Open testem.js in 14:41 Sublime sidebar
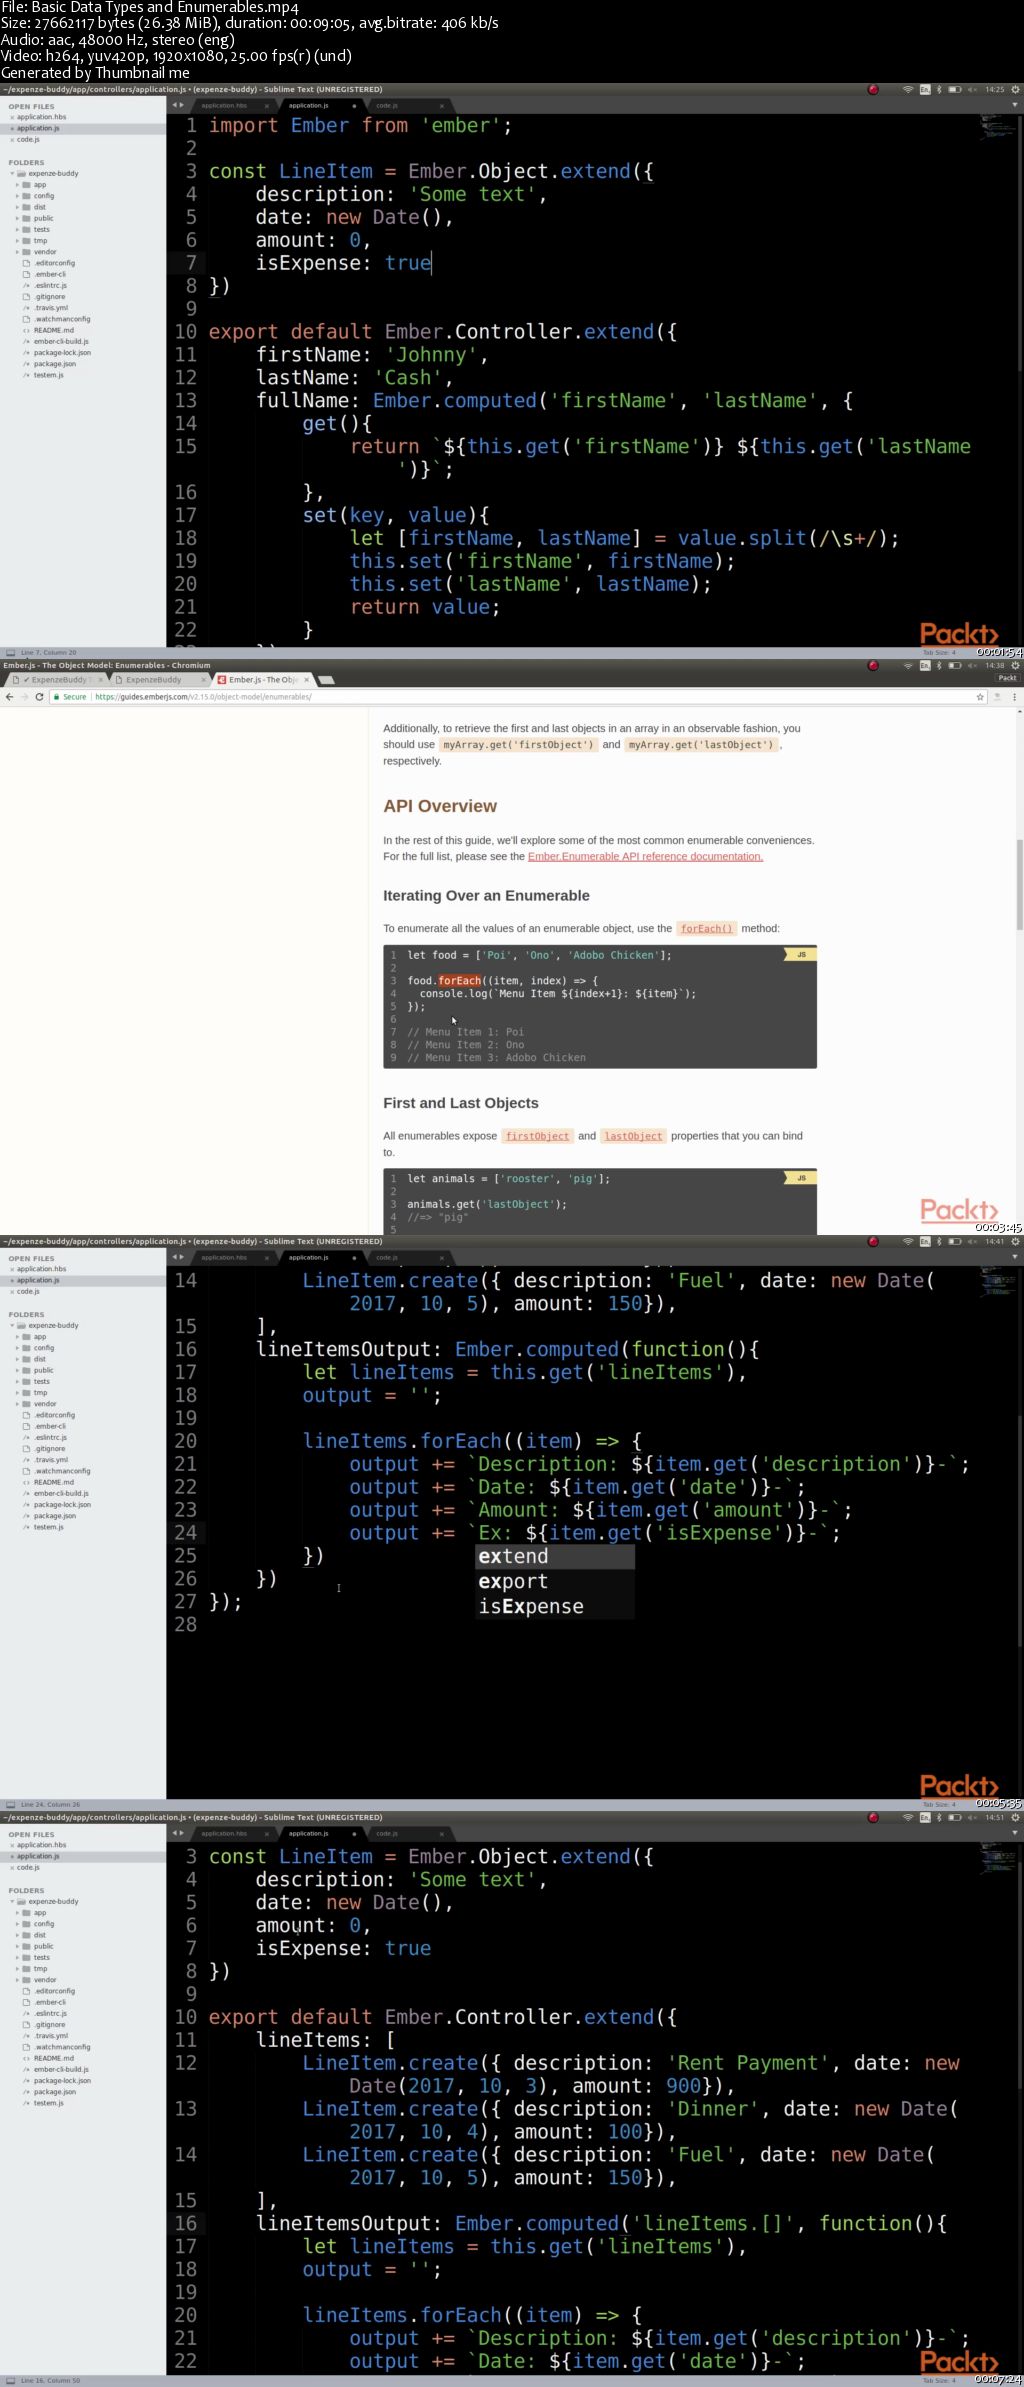The image size is (1024, 2387). coord(48,1527)
